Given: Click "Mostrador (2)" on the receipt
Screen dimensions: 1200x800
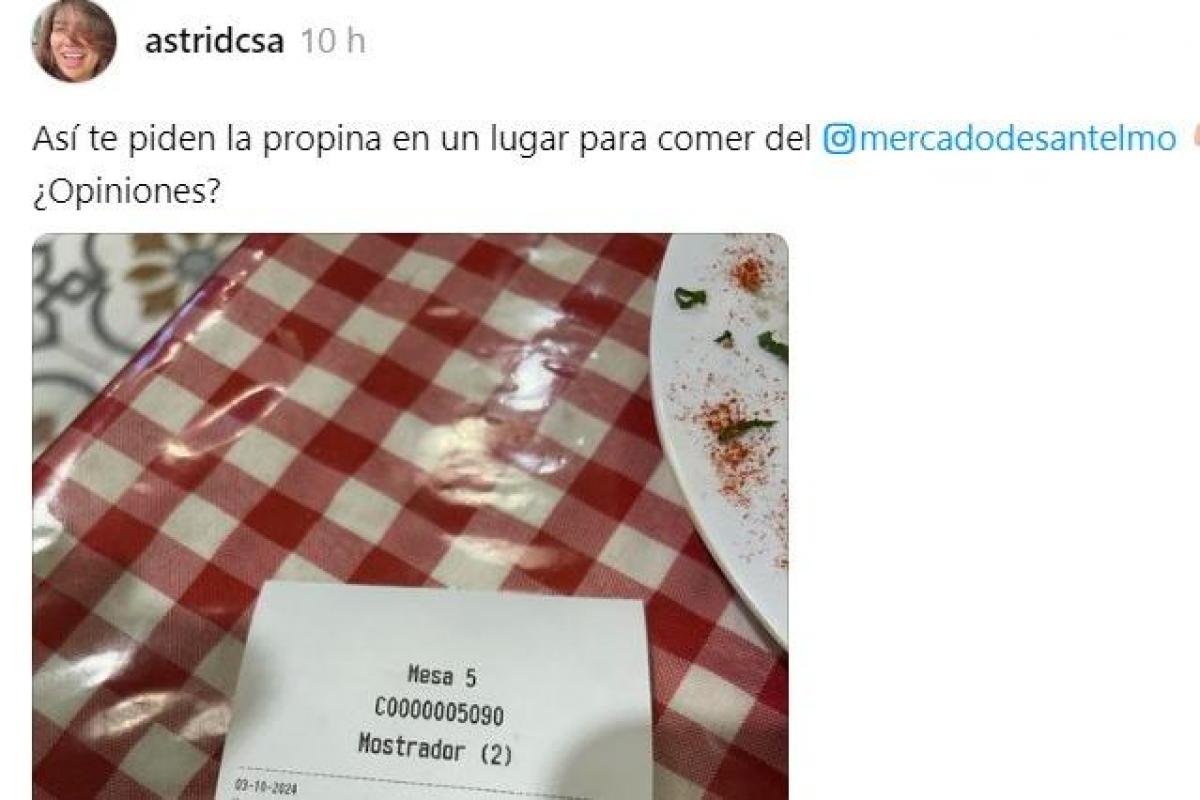Looking at the screenshot, I should pos(434,749).
